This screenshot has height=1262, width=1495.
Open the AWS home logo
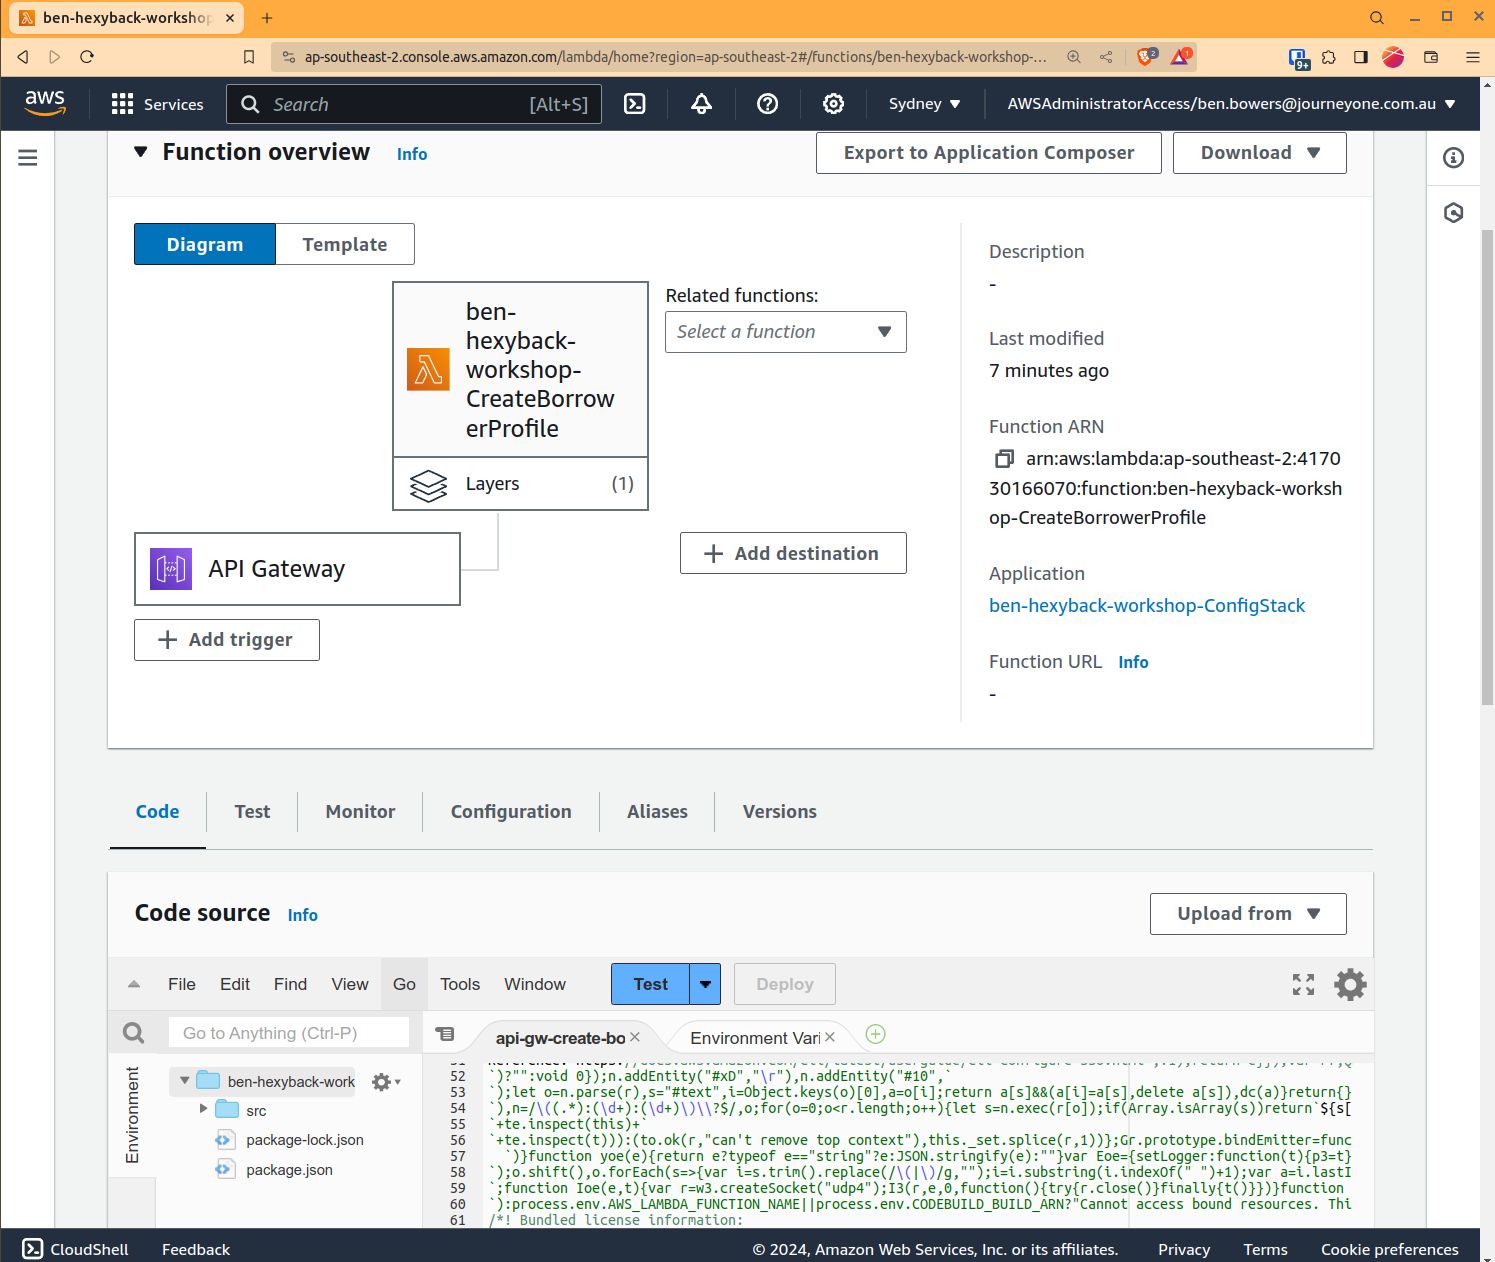[45, 103]
